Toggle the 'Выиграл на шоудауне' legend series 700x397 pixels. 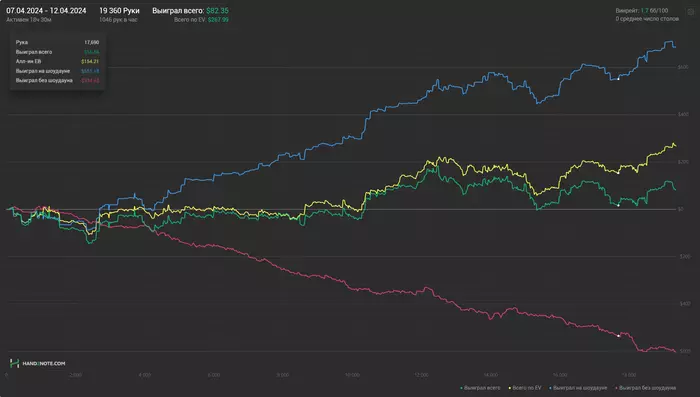click(x=578, y=388)
